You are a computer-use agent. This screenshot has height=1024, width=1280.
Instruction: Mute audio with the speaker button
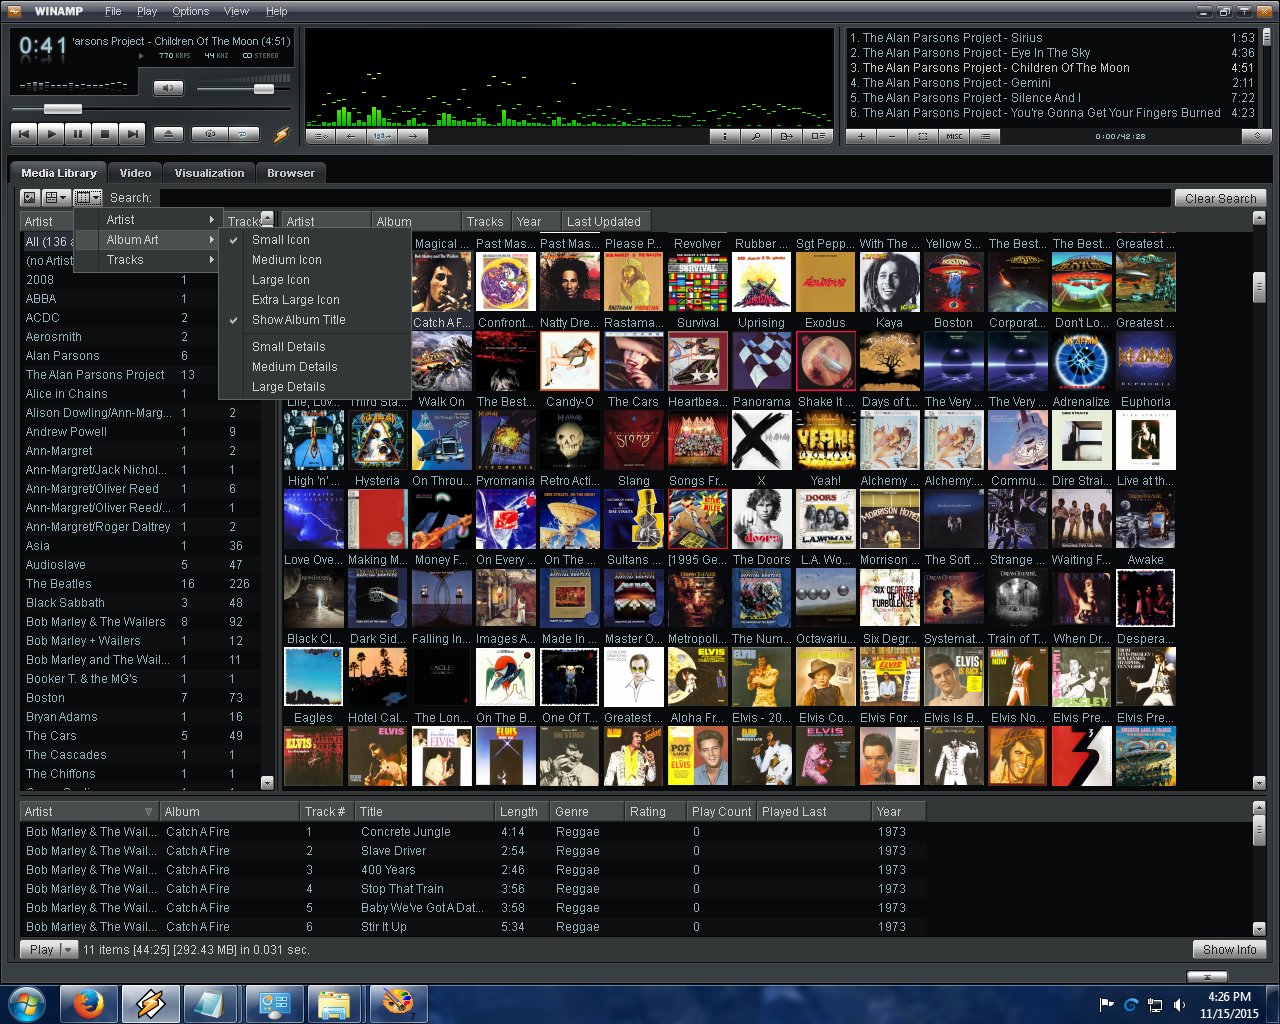tap(168, 88)
